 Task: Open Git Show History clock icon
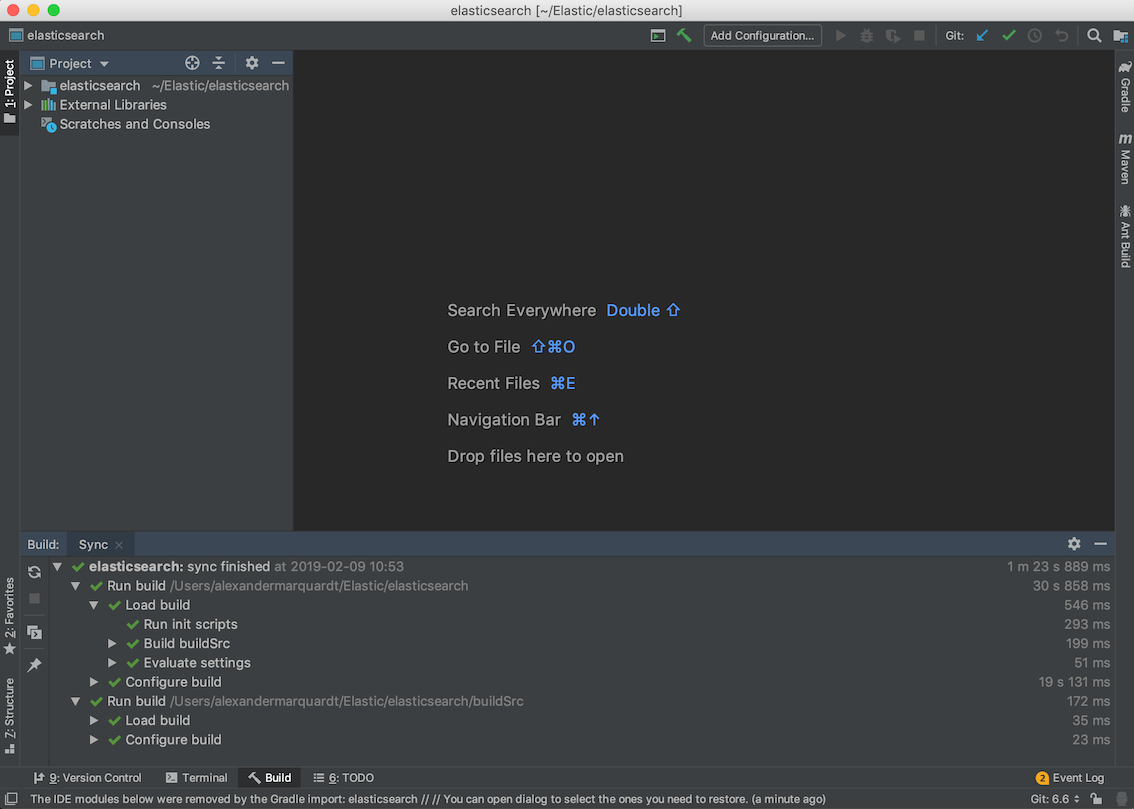coord(1035,35)
